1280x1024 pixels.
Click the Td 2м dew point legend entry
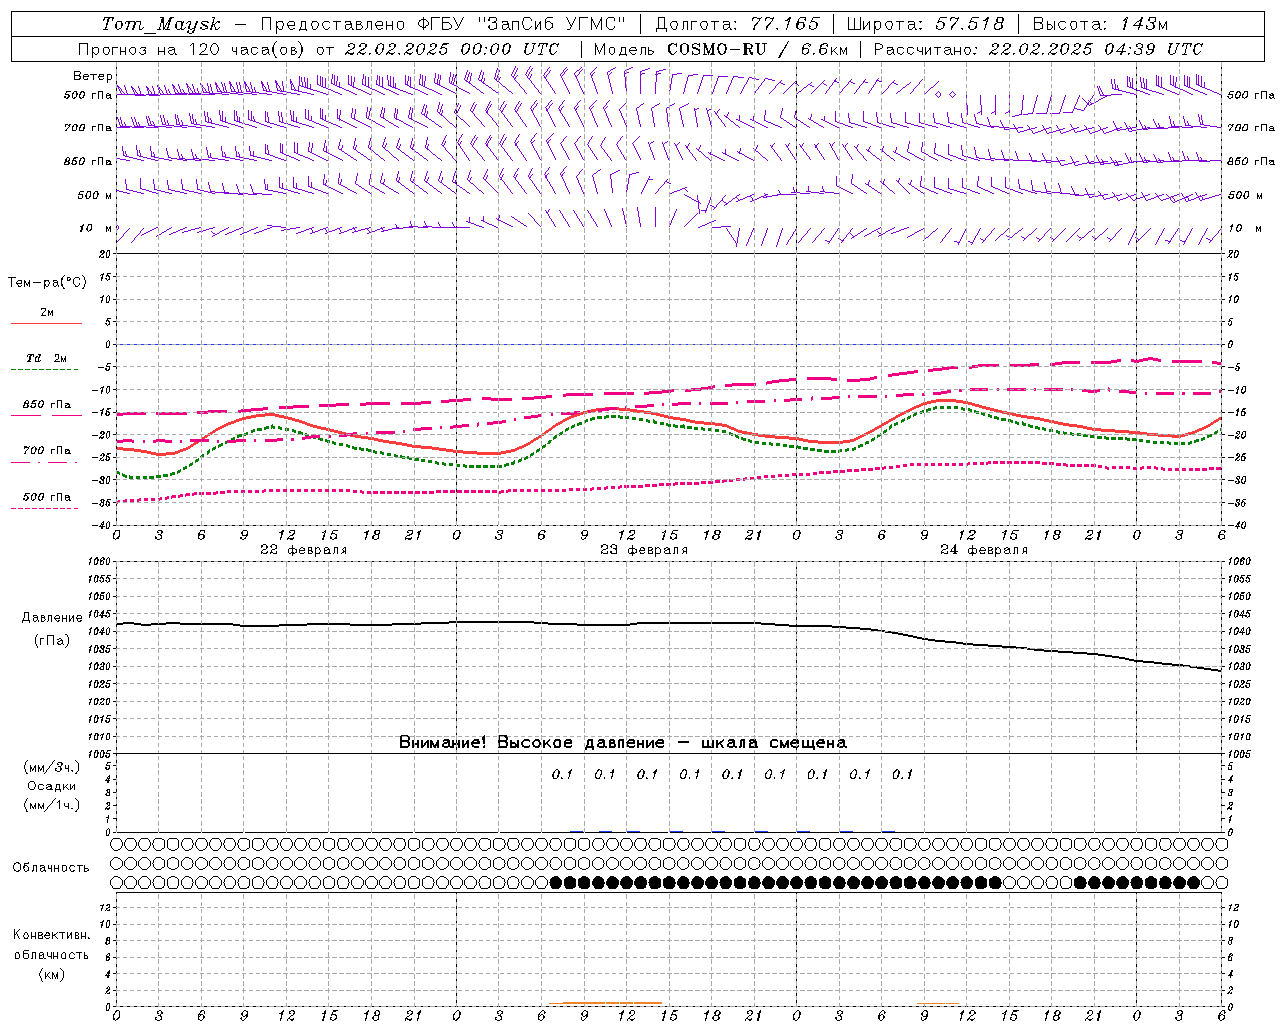coord(46,358)
